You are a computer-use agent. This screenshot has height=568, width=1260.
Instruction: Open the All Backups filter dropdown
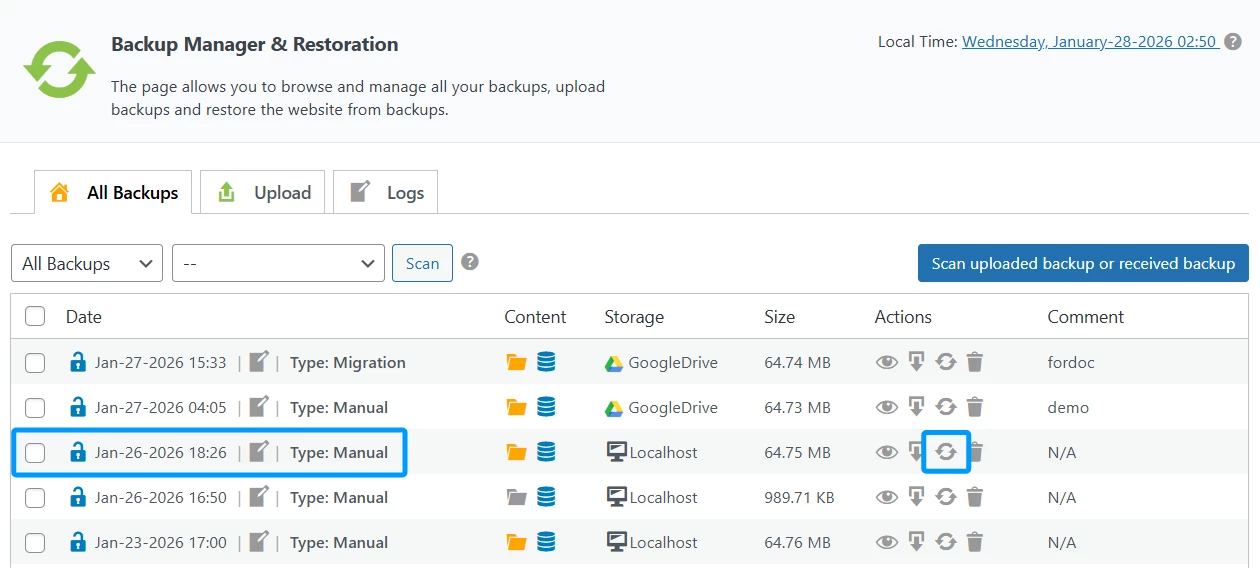tap(87, 263)
